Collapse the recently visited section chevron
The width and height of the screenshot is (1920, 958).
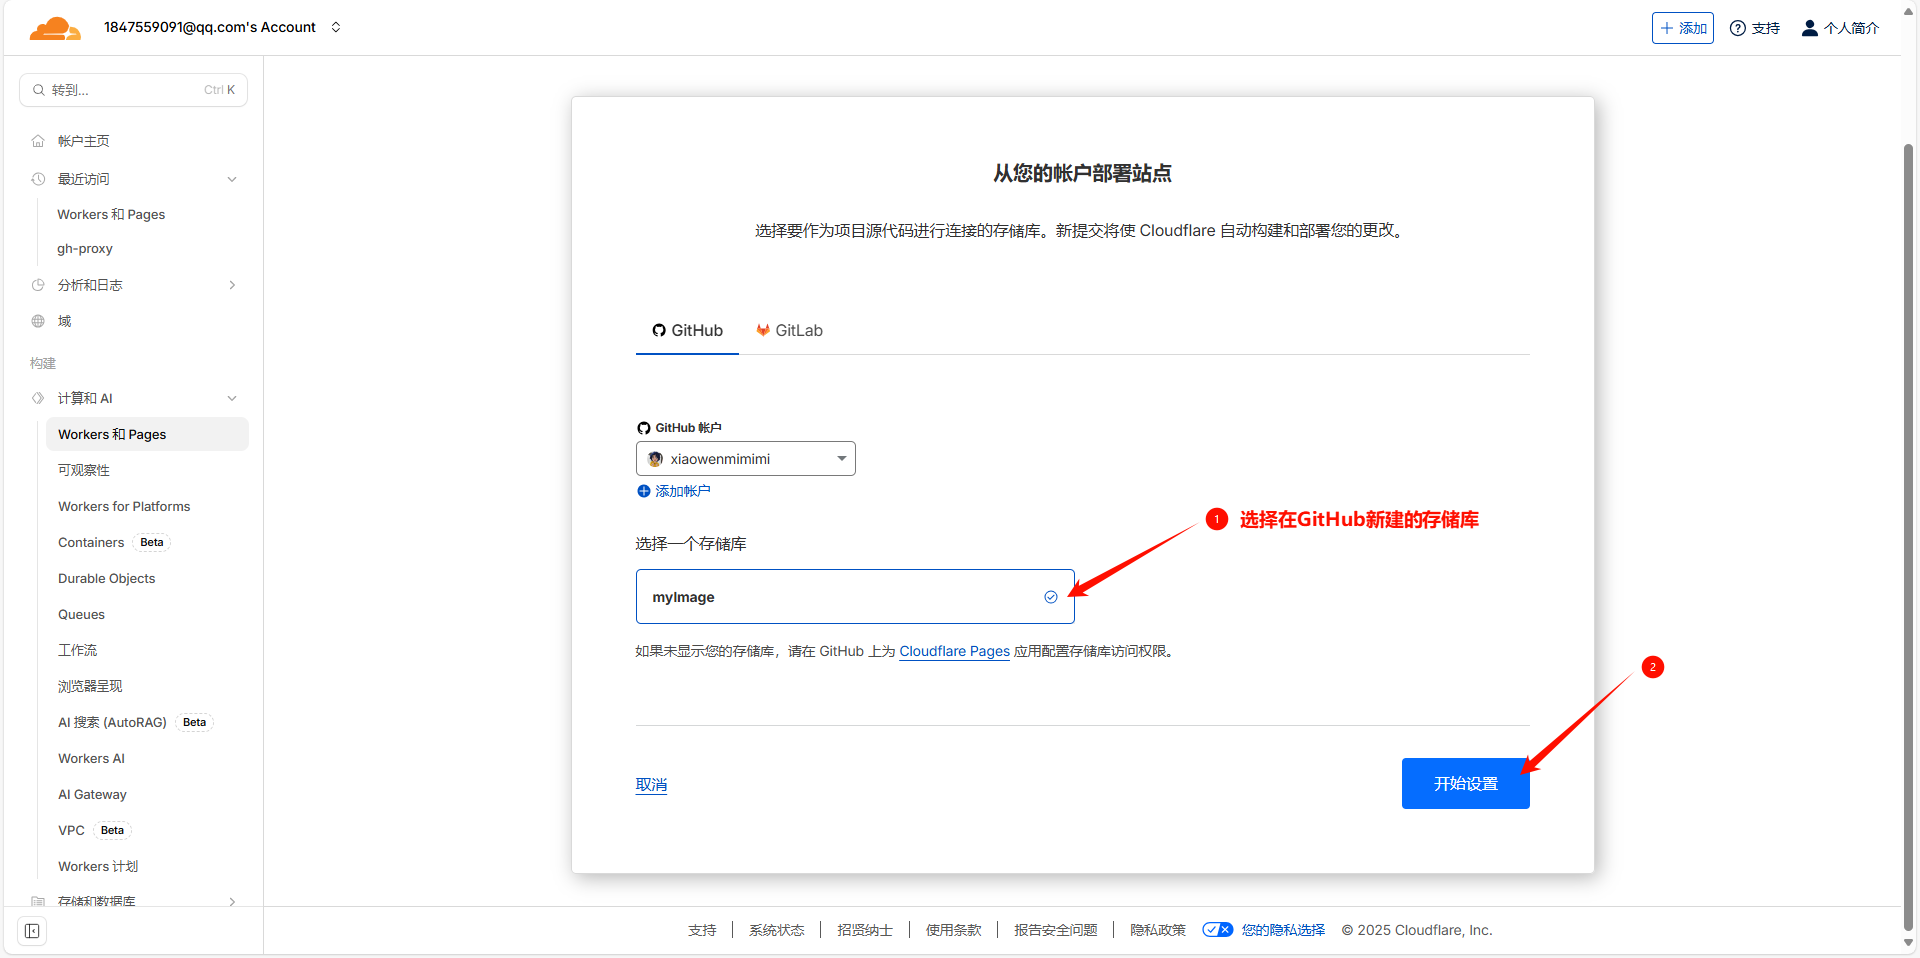click(x=232, y=179)
